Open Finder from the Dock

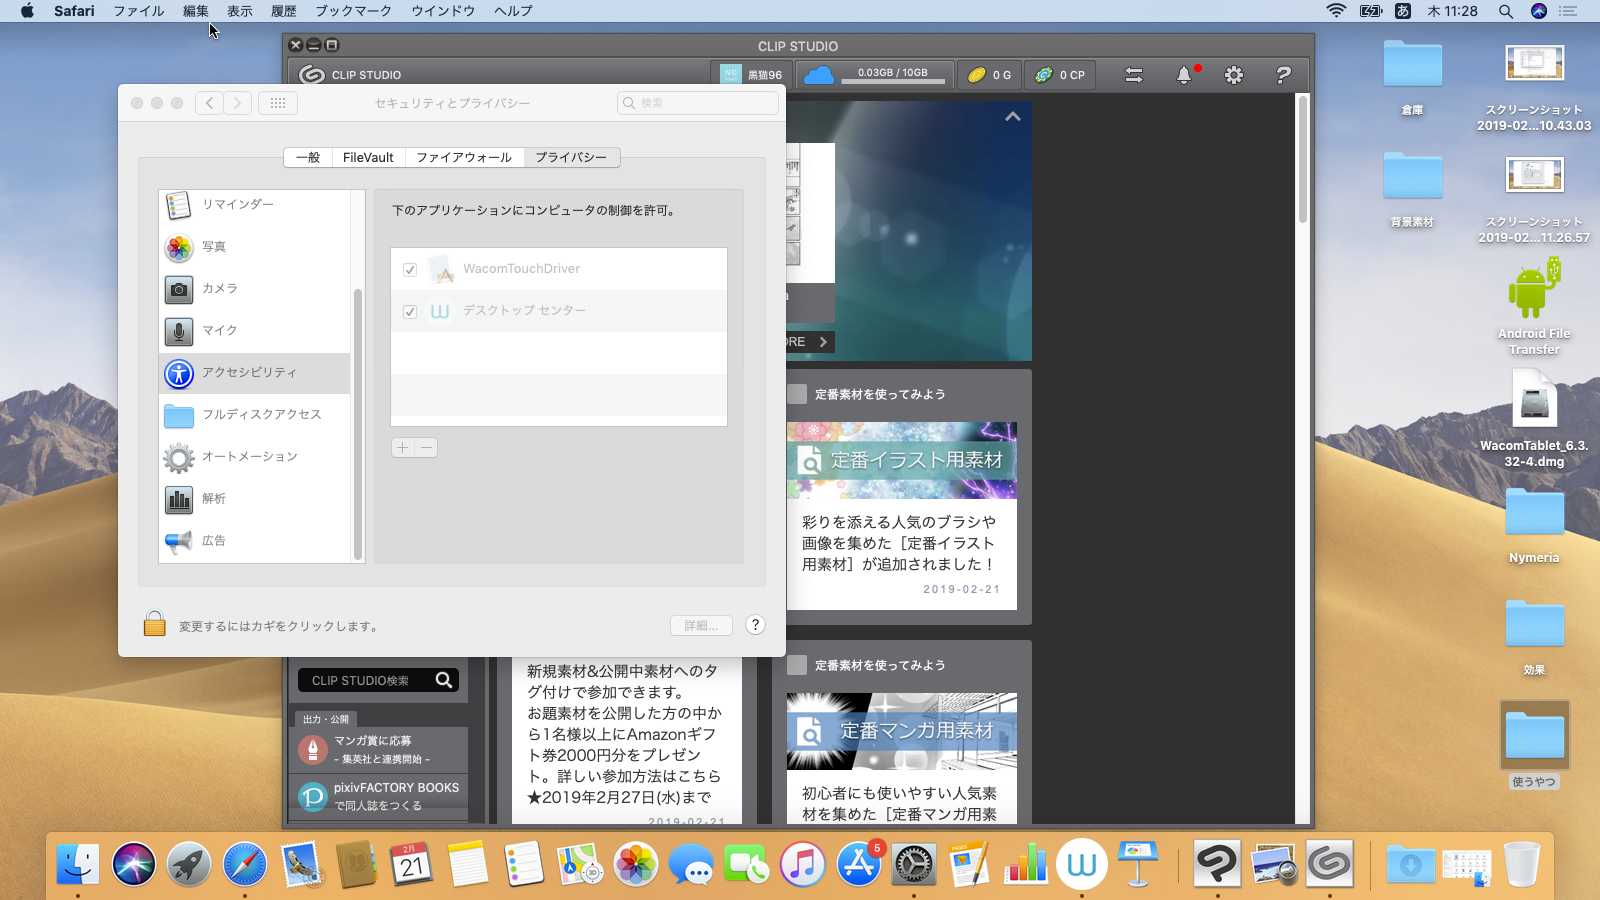77,863
